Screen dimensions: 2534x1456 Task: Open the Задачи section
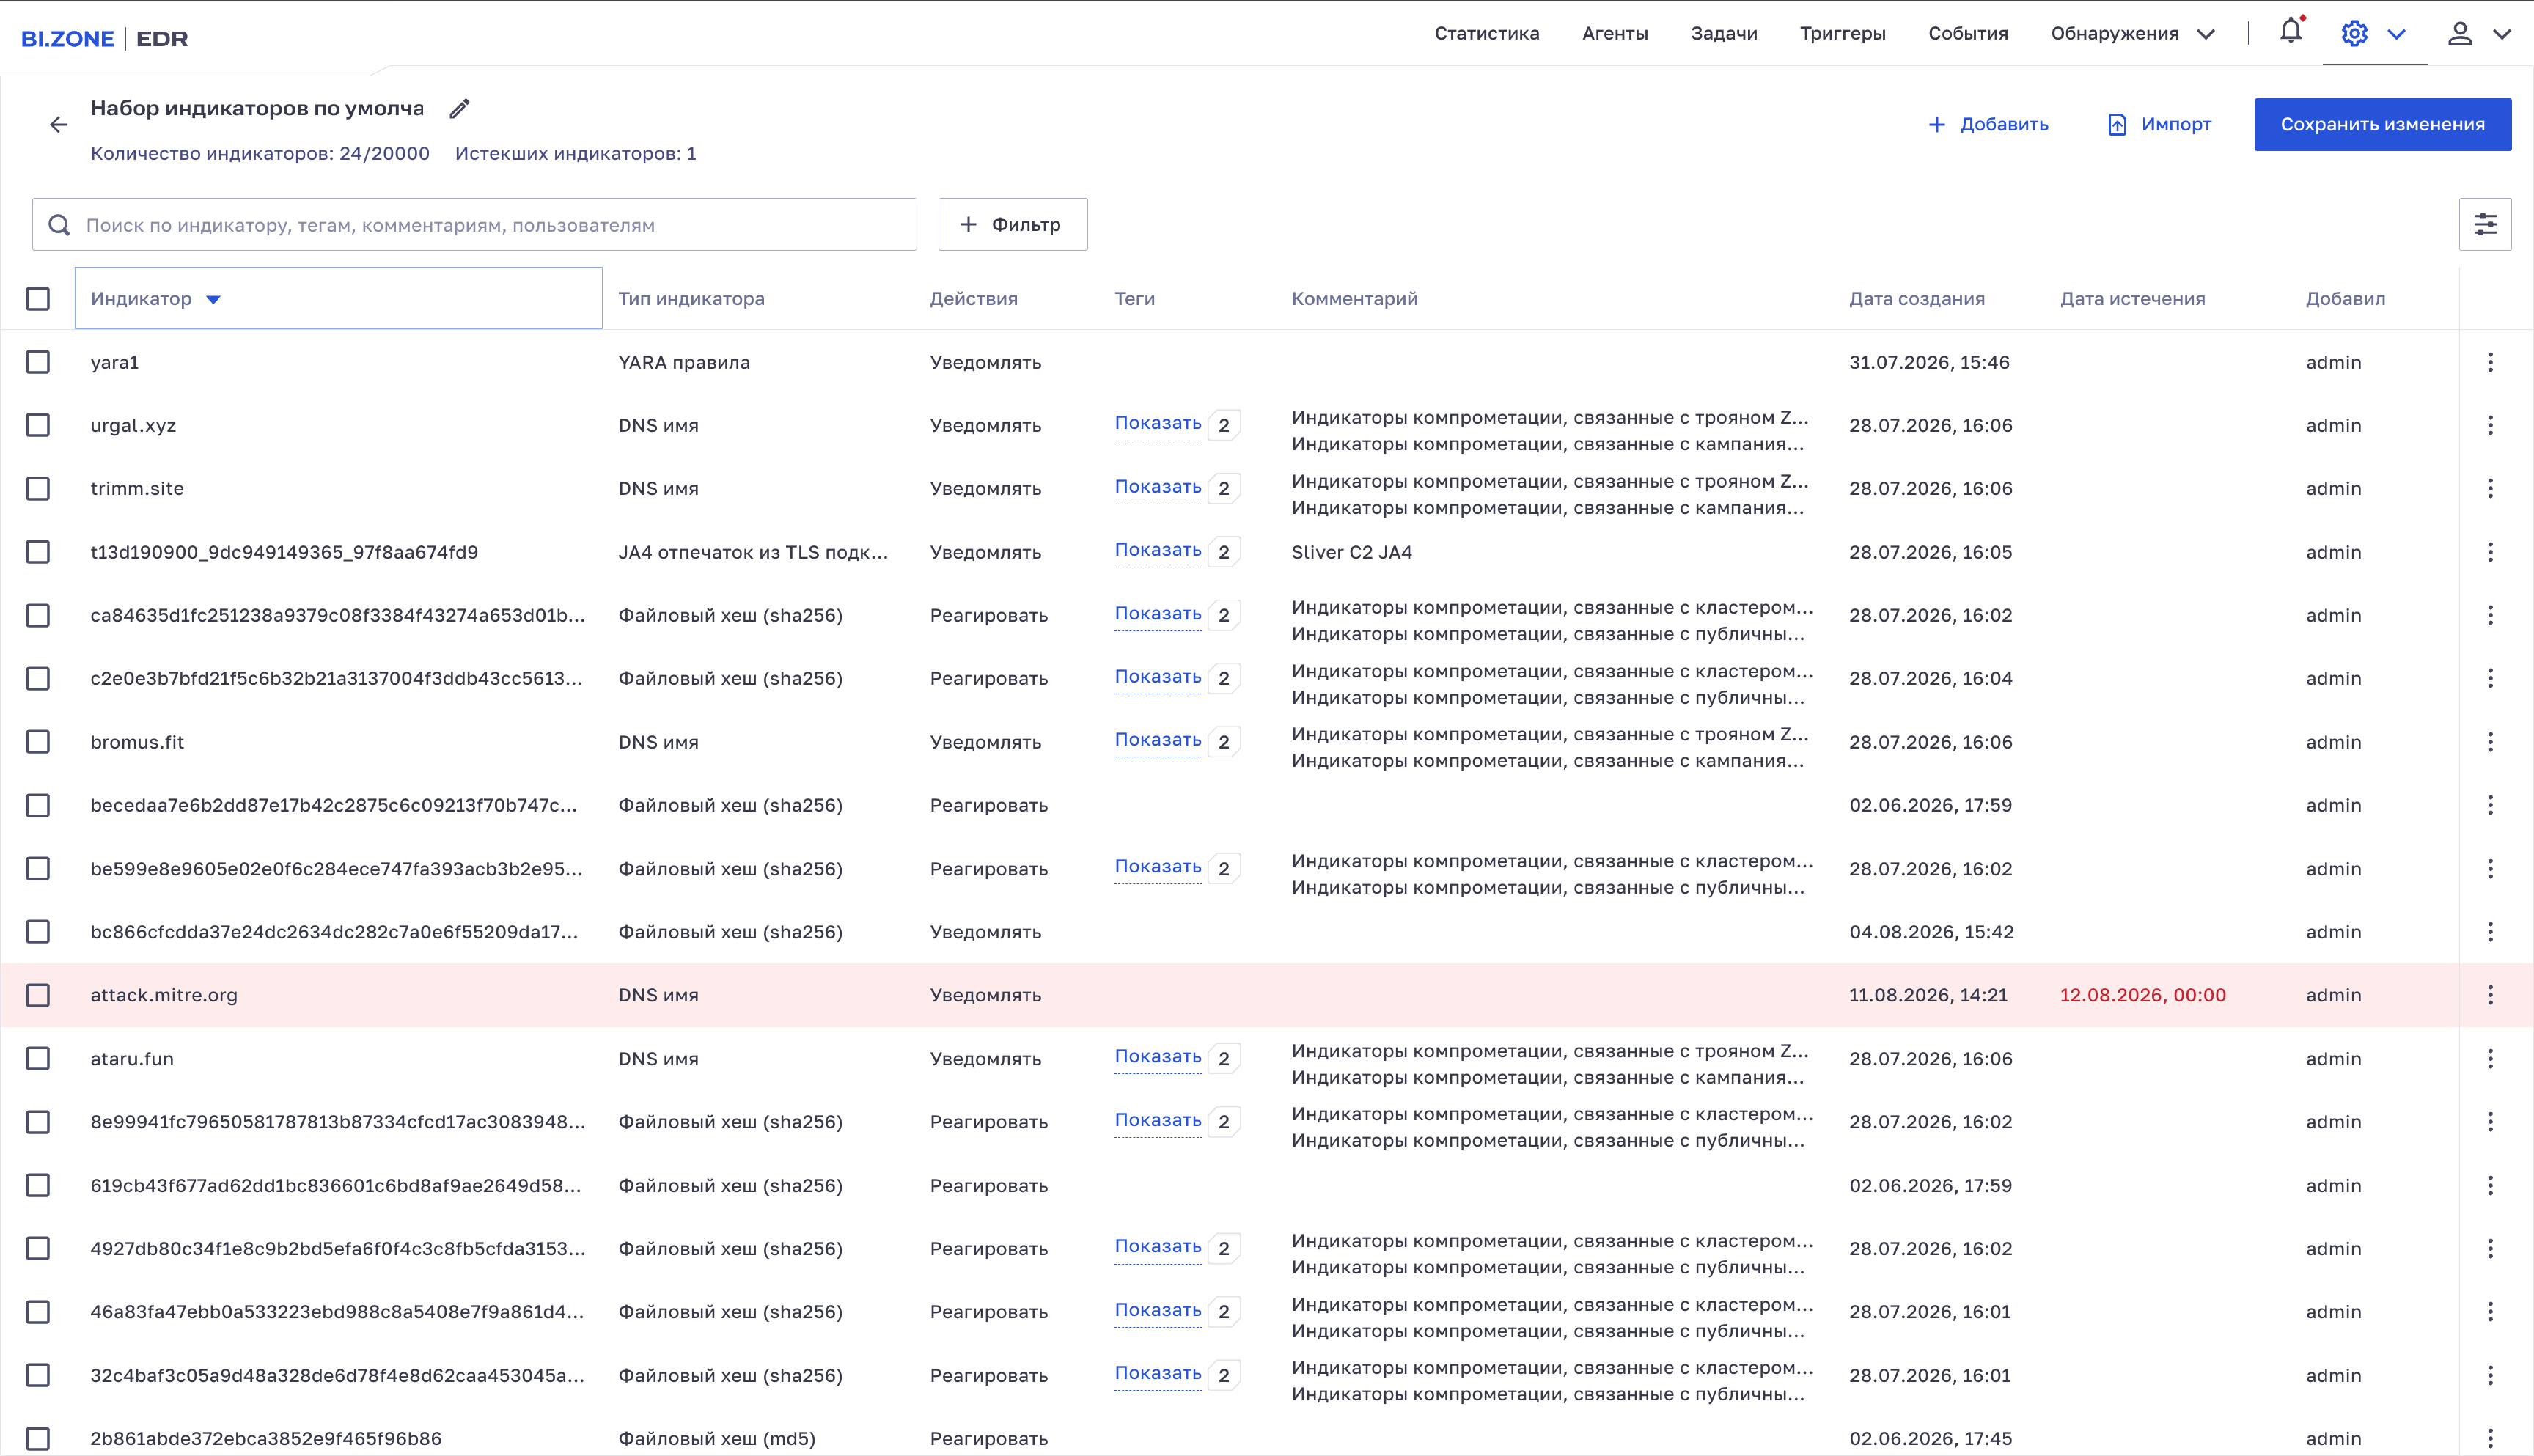pyautogui.click(x=1723, y=33)
